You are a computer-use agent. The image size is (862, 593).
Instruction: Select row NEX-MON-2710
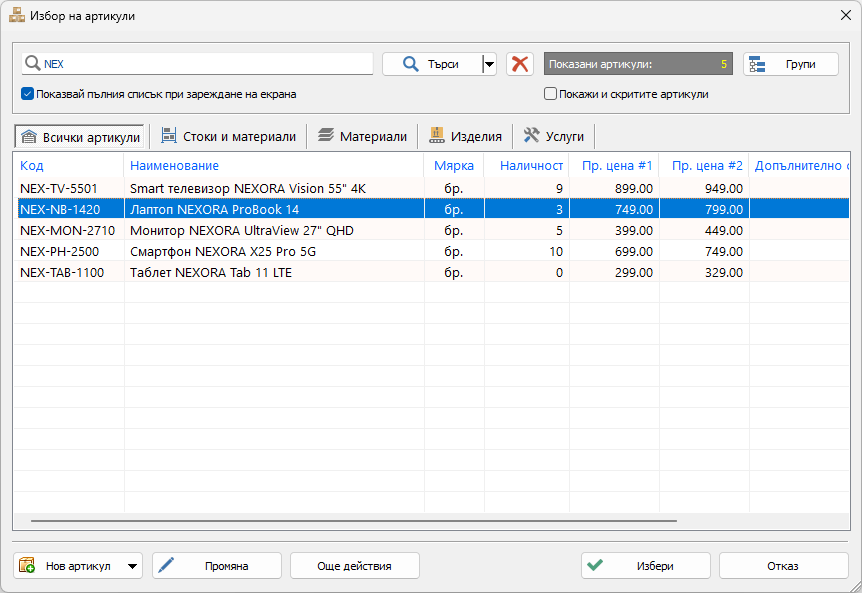[x=432, y=230]
